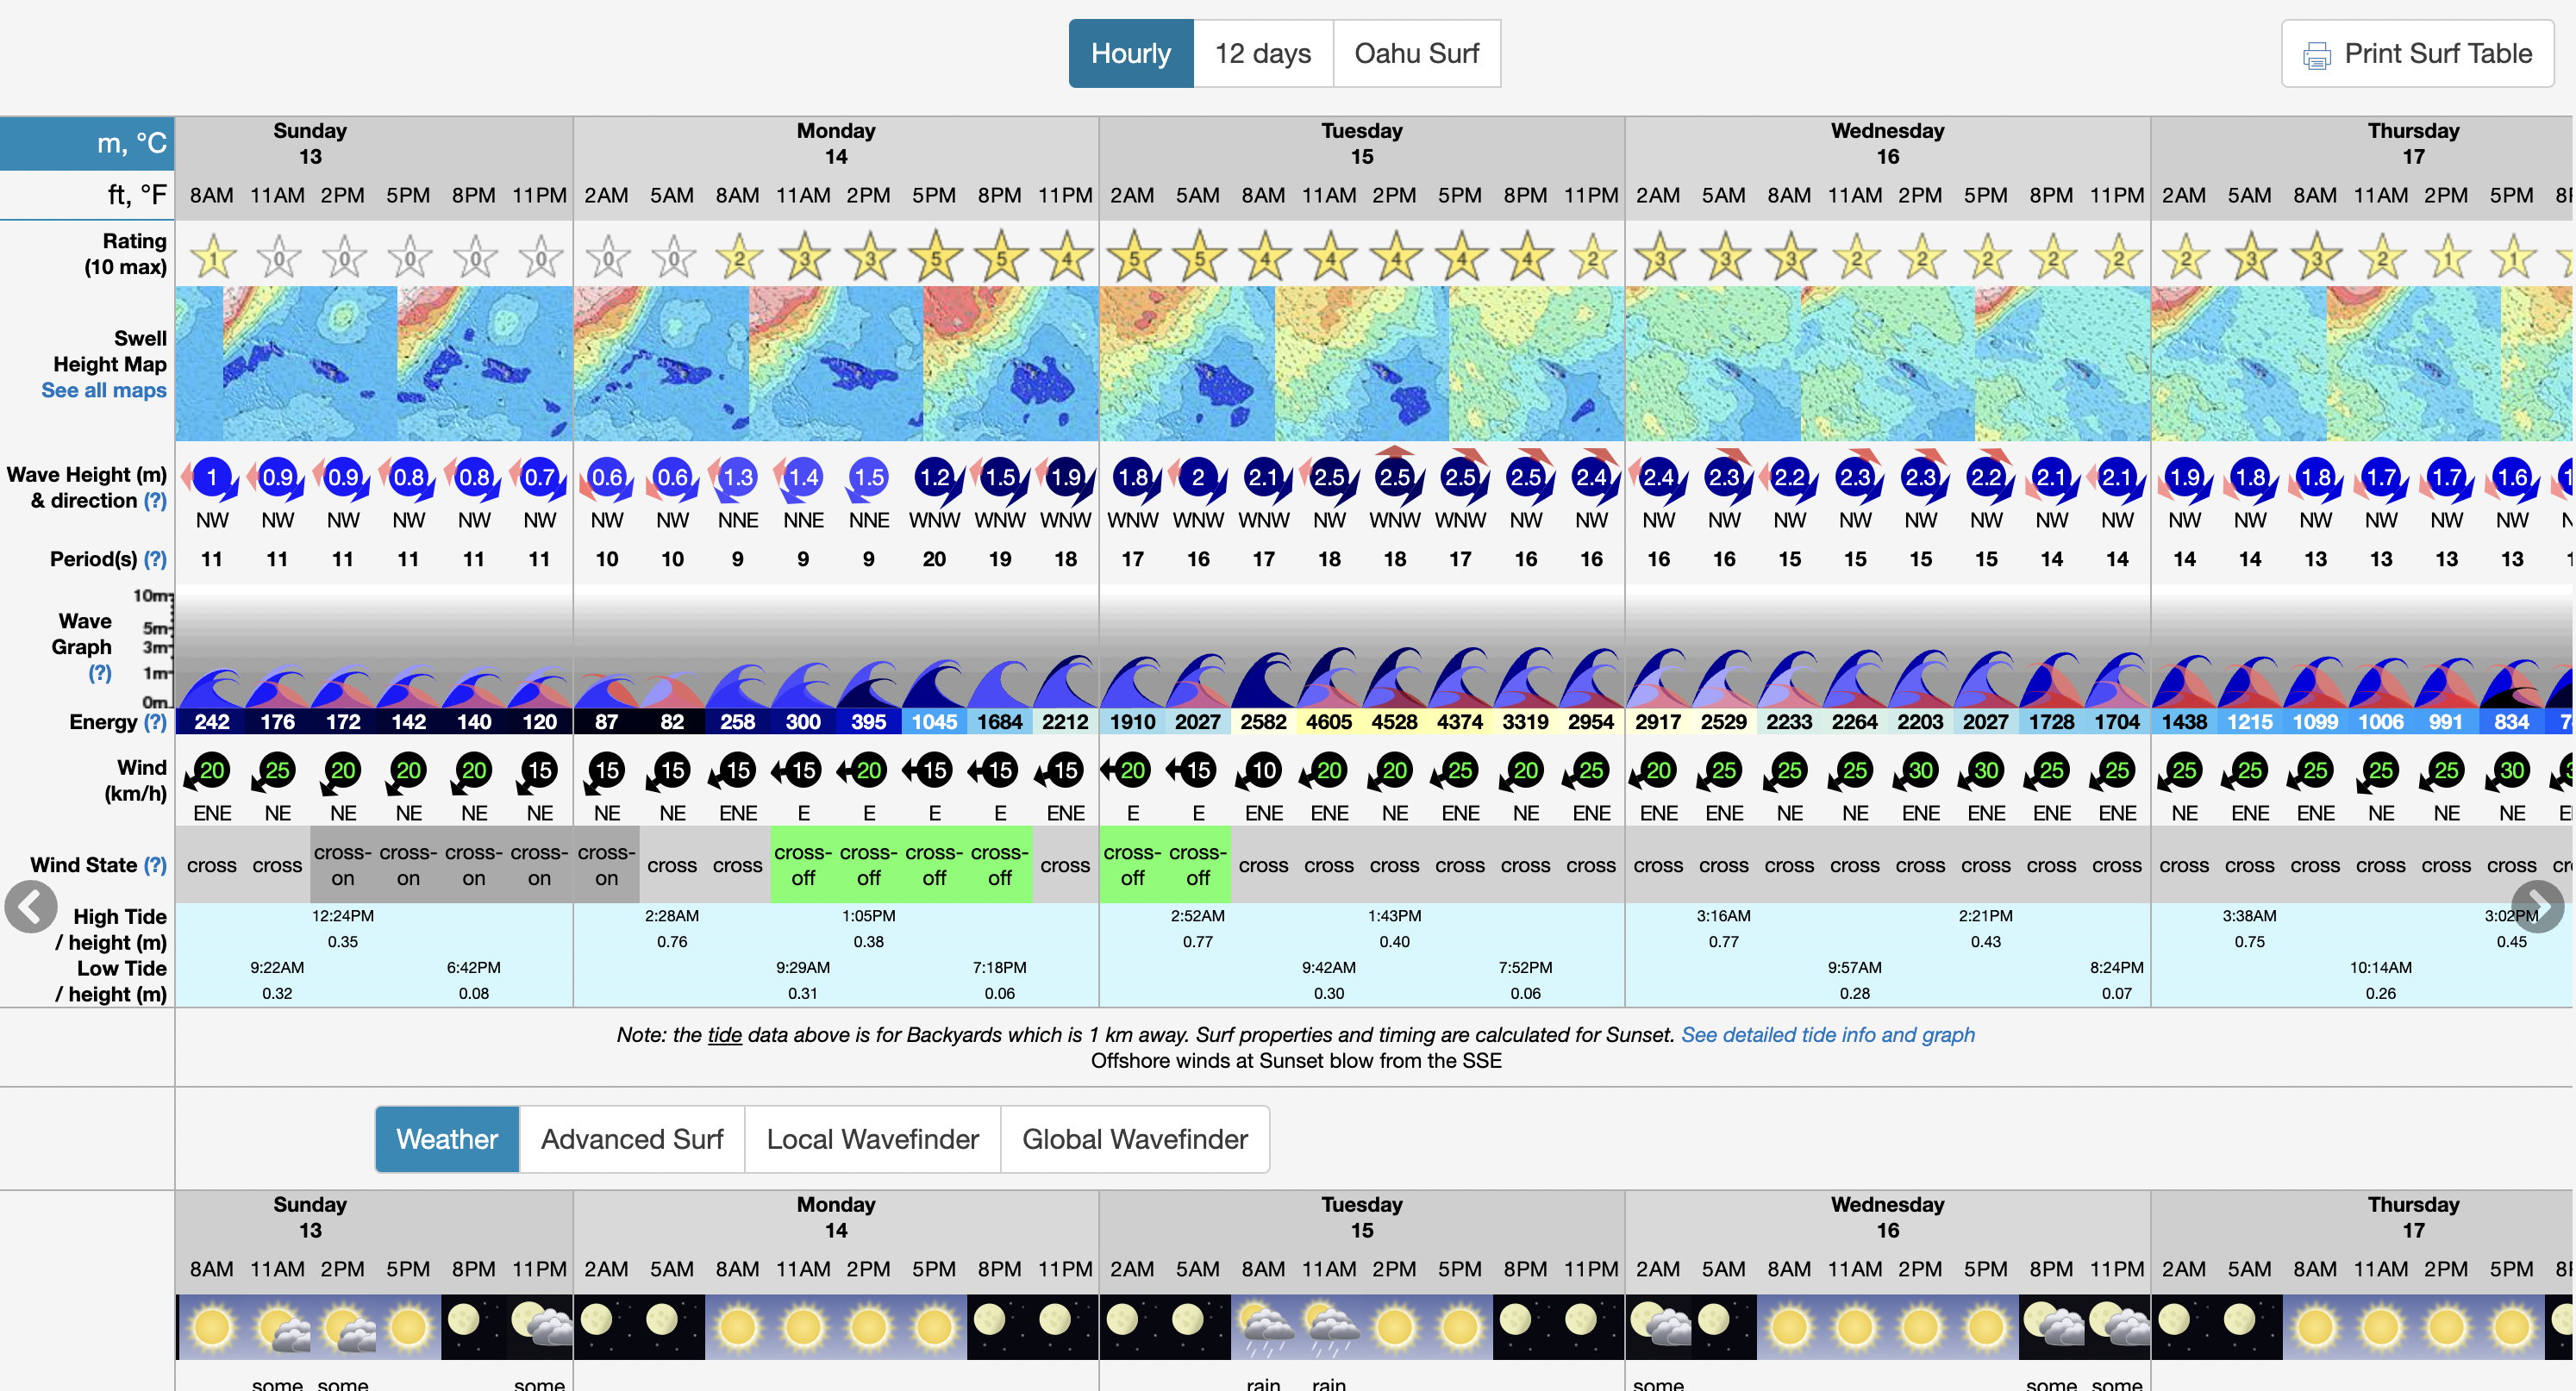Click Wednesday 2AM cloudy moon weather icon
The height and width of the screenshot is (1391, 2576).
coord(1658,1327)
